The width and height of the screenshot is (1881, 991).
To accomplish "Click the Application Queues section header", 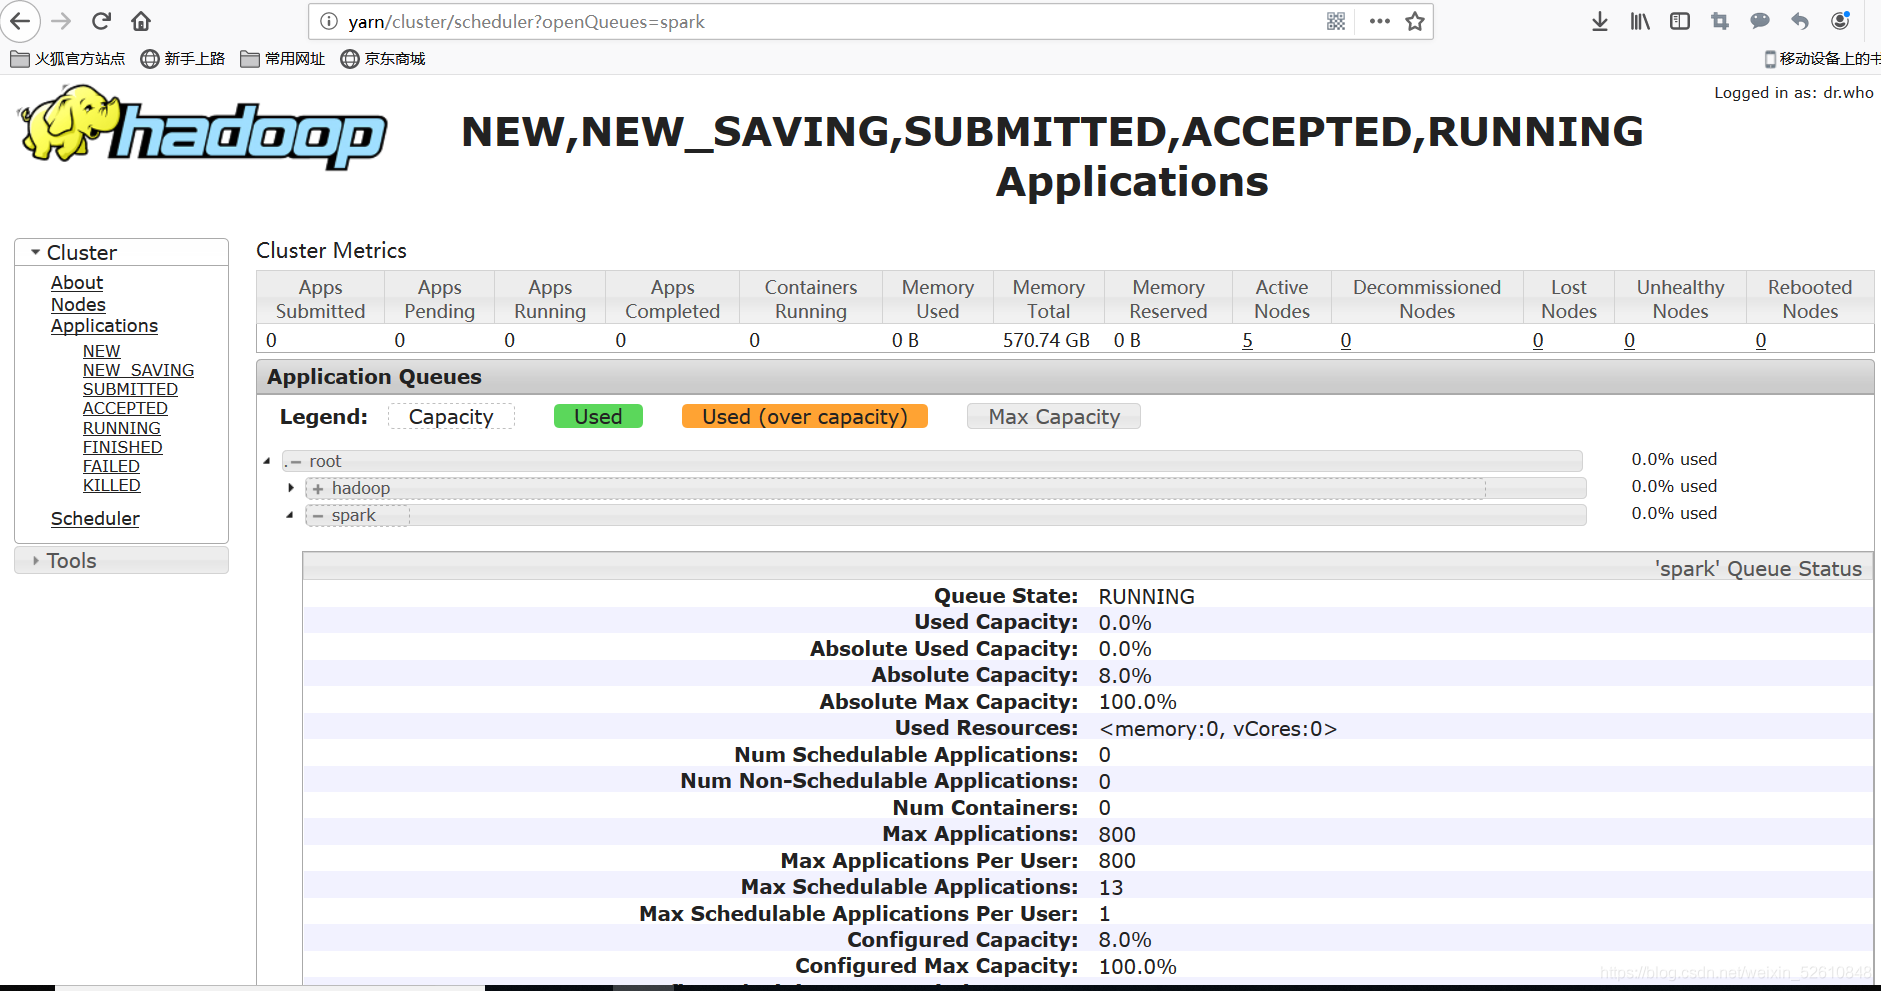I will 1065,377.
